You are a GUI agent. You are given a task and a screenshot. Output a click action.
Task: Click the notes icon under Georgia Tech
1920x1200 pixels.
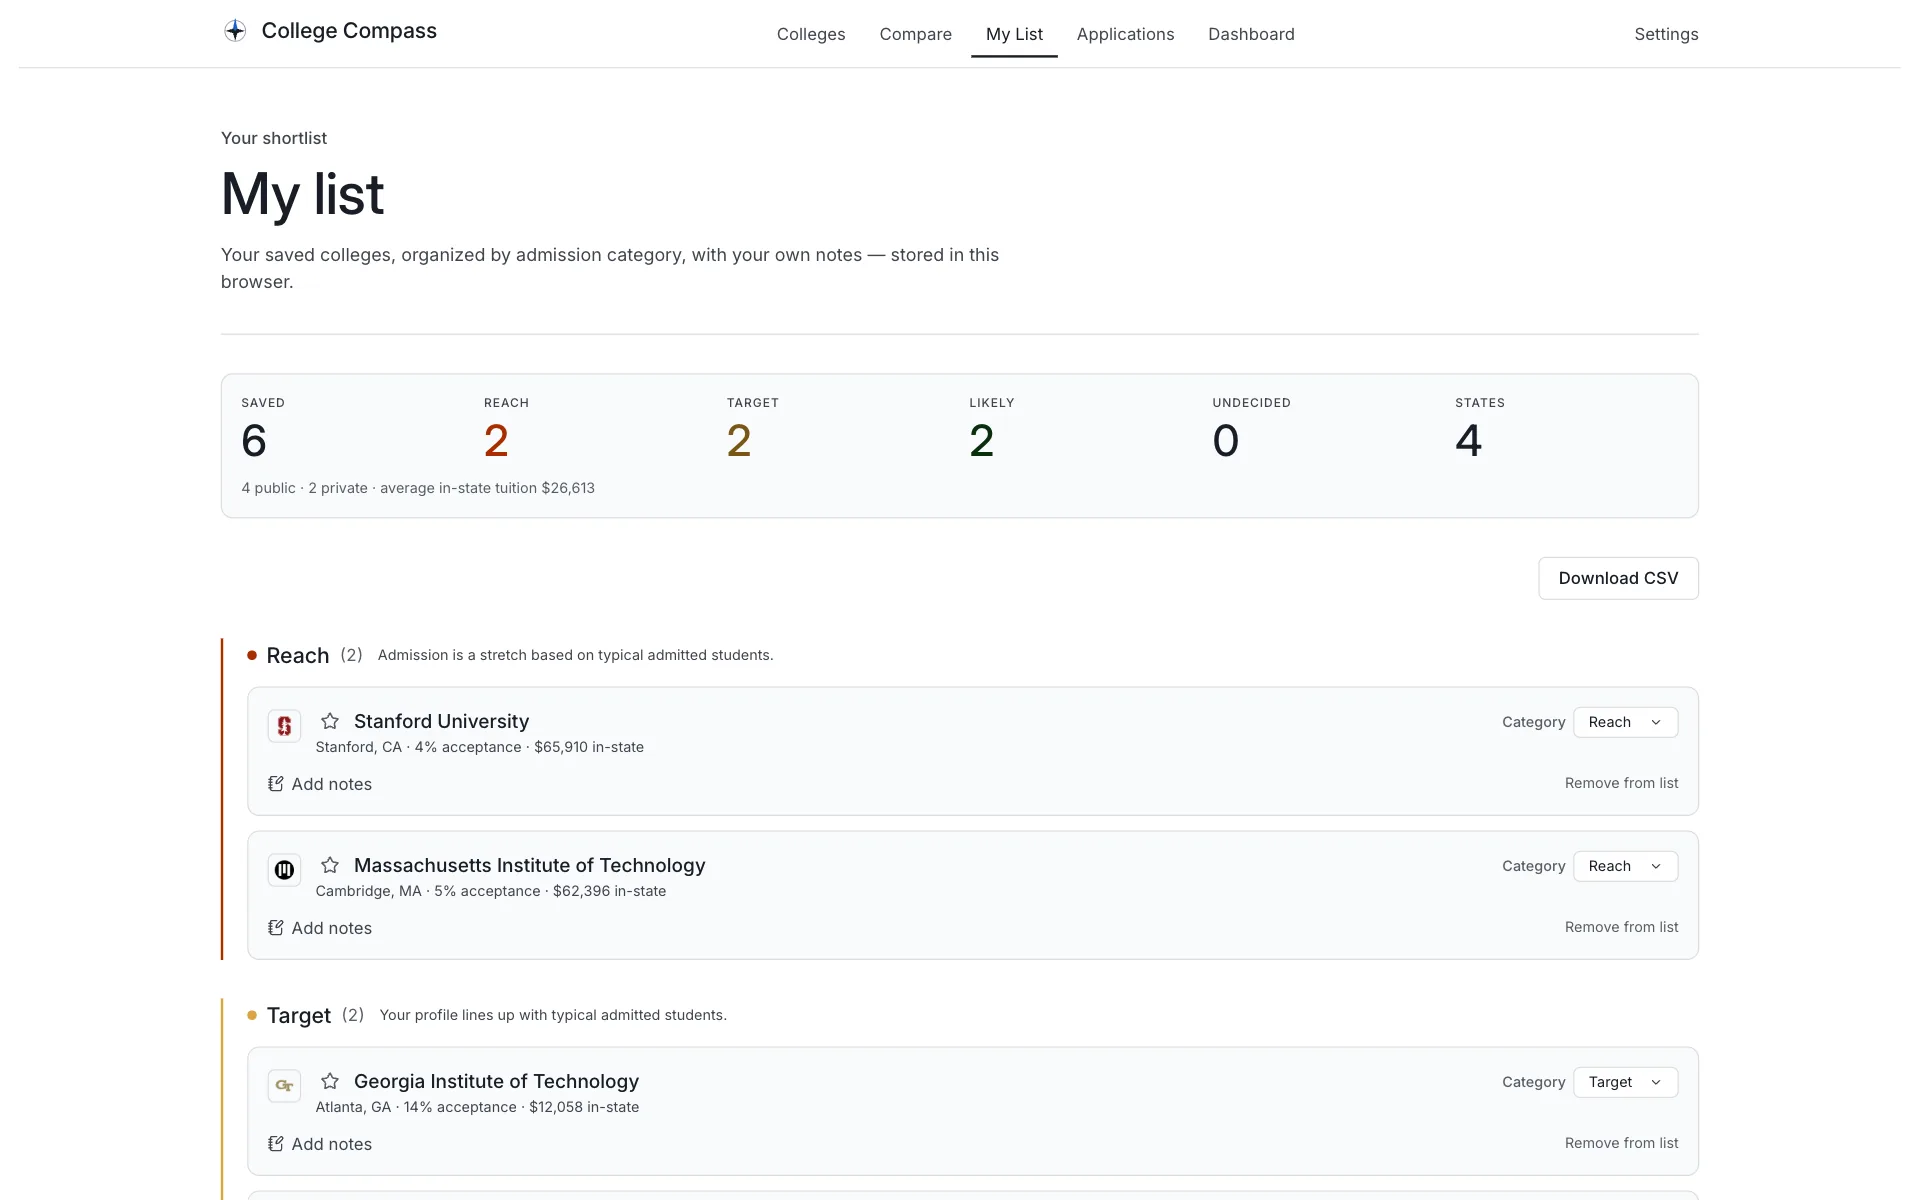pos(276,1144)
